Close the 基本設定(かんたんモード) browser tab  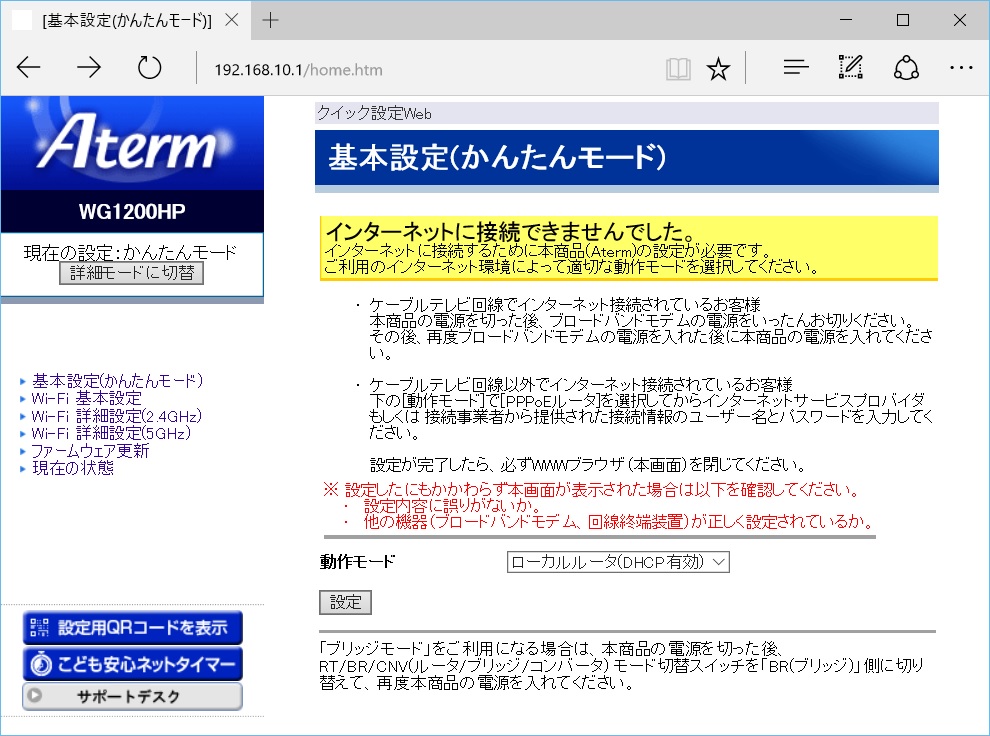coord(232,20)
